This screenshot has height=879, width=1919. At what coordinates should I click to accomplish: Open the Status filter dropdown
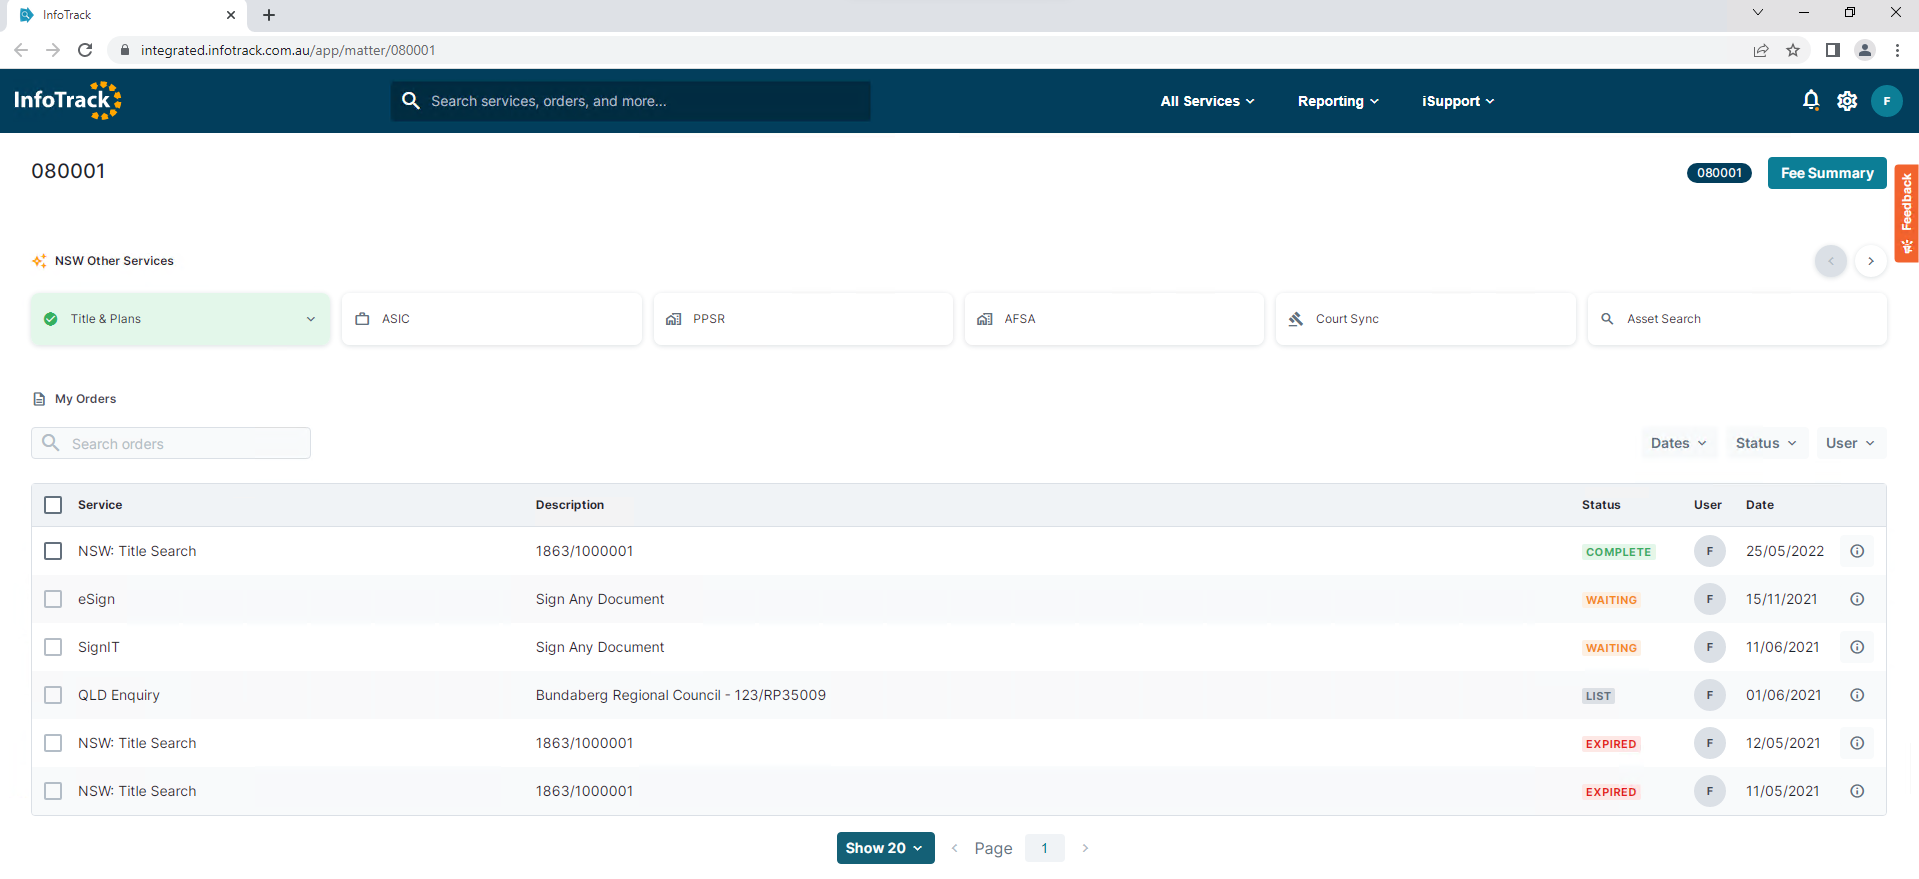1767,443
